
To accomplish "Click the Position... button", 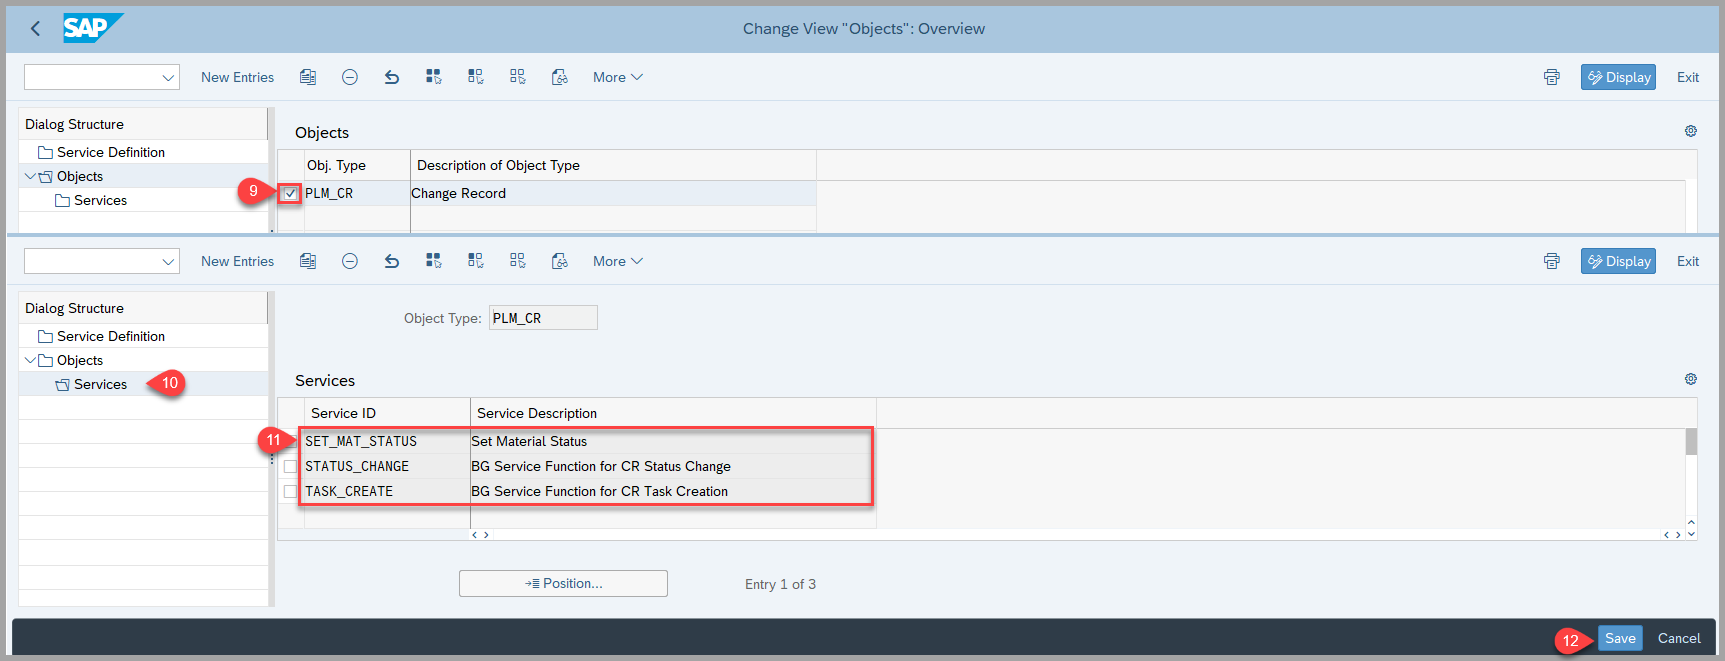I will [563, 584].
